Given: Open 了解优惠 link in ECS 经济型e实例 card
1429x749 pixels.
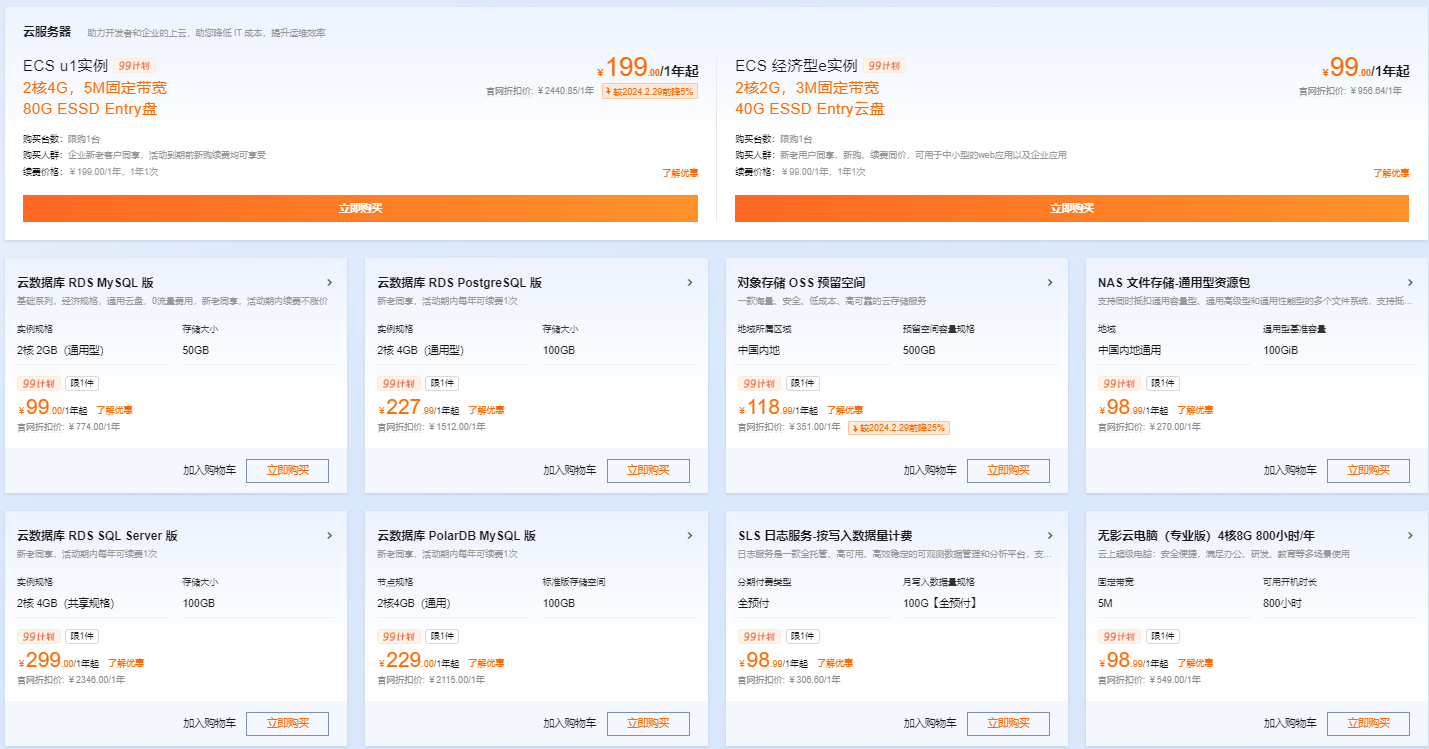Looking at the screenshot, I should pos(1391,173).
